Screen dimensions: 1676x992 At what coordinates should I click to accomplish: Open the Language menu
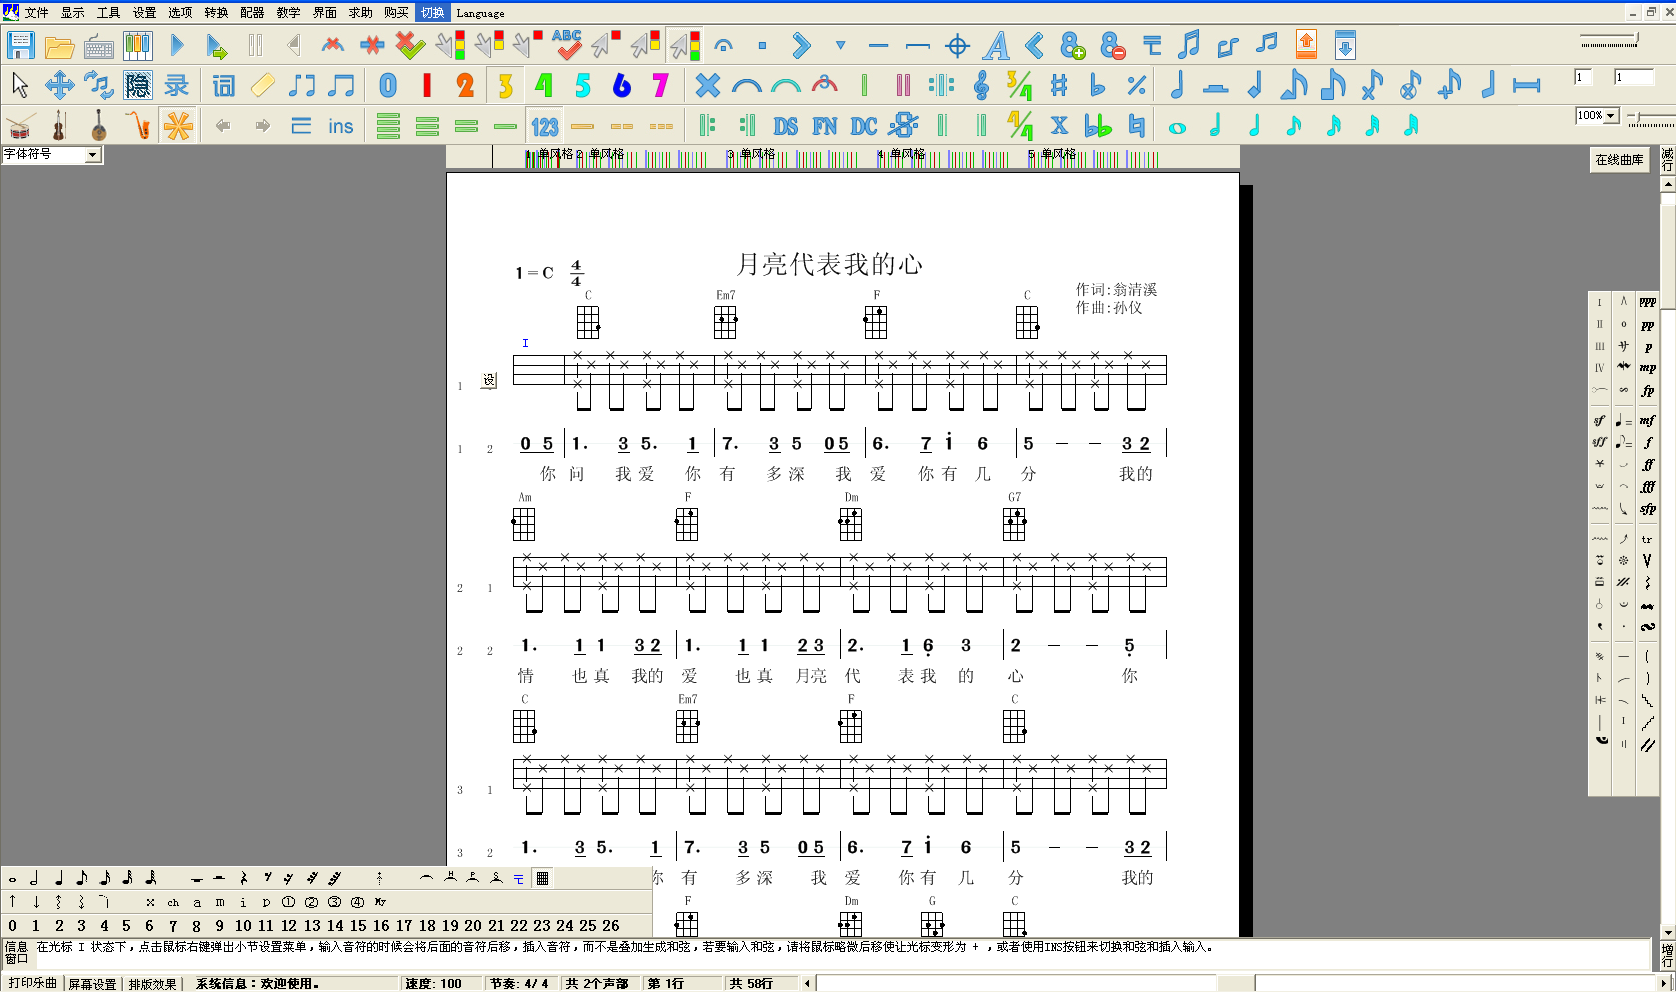click(x=480, y=13)
